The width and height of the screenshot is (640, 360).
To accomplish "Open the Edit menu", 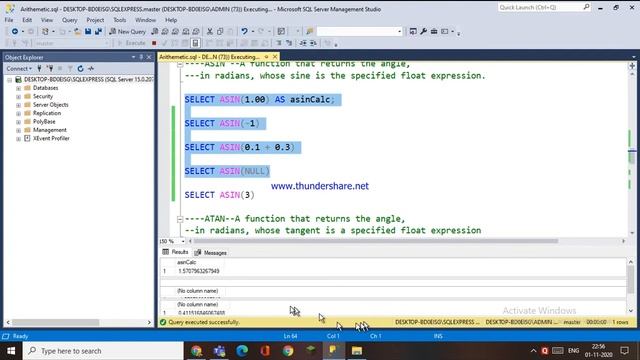I will (x=27, y=20).
